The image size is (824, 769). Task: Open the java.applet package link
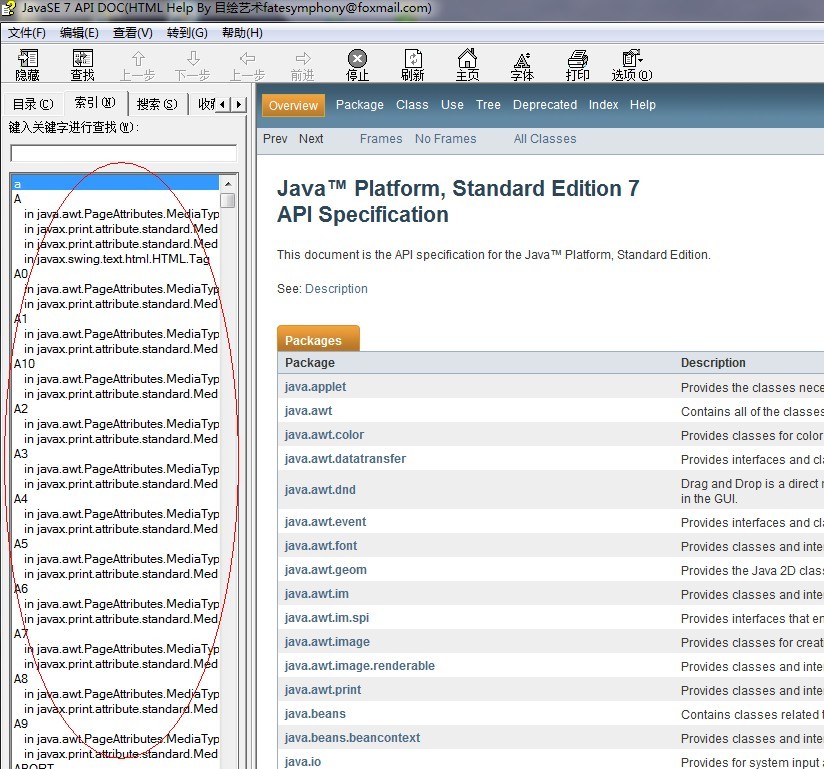(x=315, y=387)
